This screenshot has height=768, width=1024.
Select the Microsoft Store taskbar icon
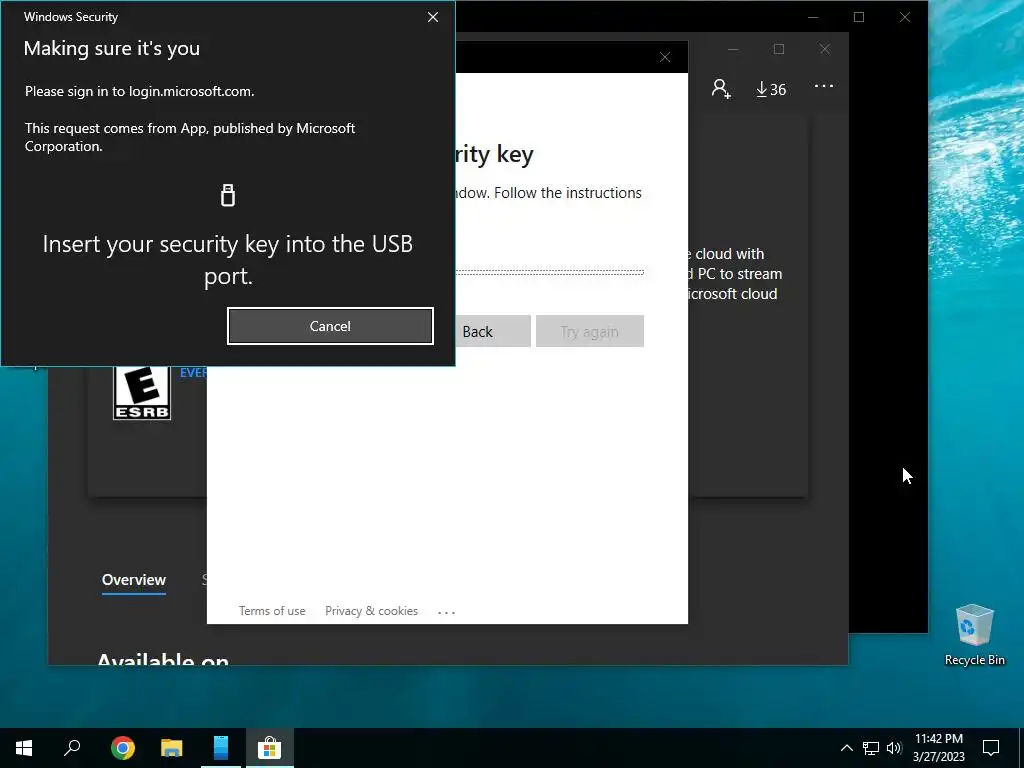[x=269, y=748]
